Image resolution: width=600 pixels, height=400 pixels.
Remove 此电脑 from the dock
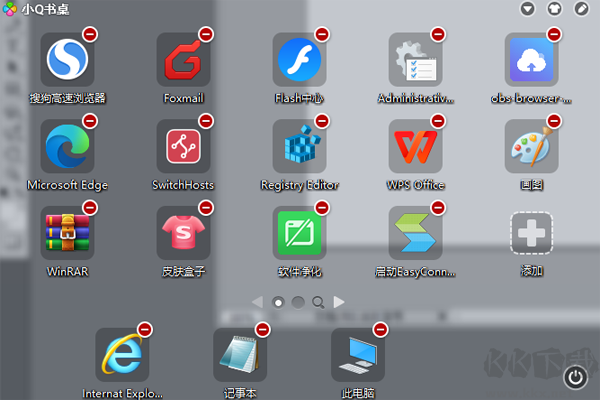(381, 330)
